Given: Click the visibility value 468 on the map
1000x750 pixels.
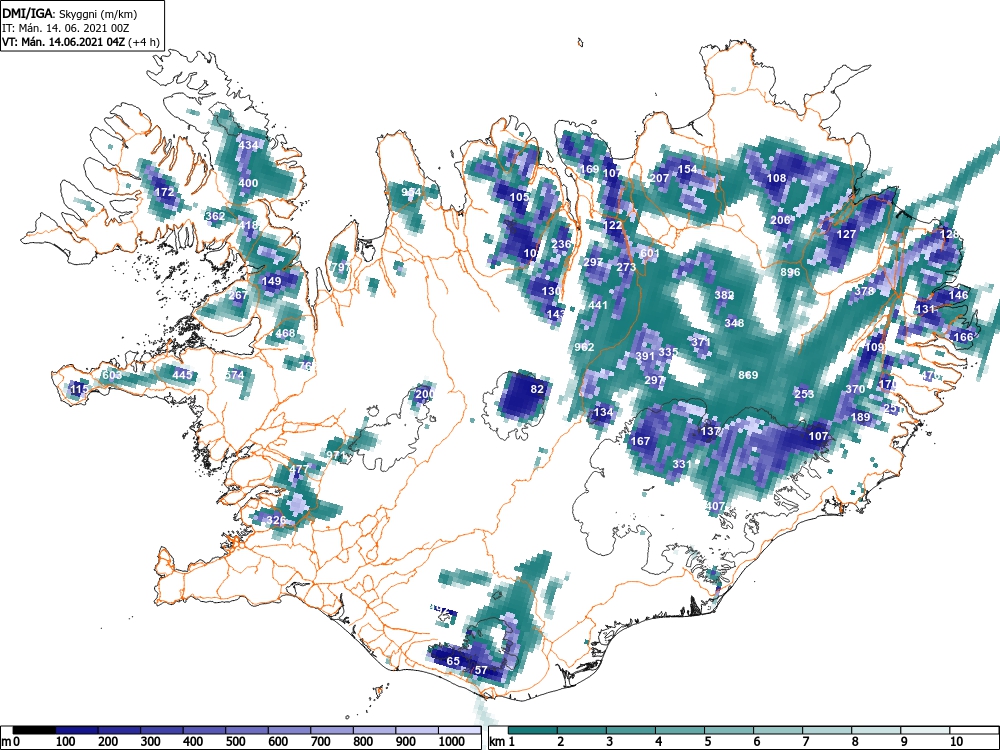Looking at the screenshot, I should click(x=286, y=333).
